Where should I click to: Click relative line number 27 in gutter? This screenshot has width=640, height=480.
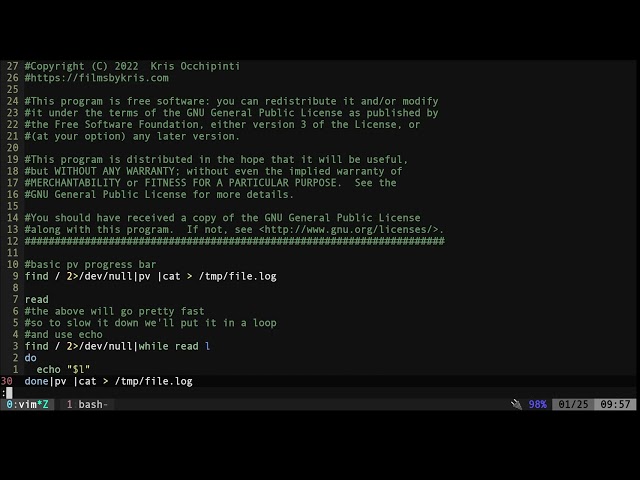13,66
